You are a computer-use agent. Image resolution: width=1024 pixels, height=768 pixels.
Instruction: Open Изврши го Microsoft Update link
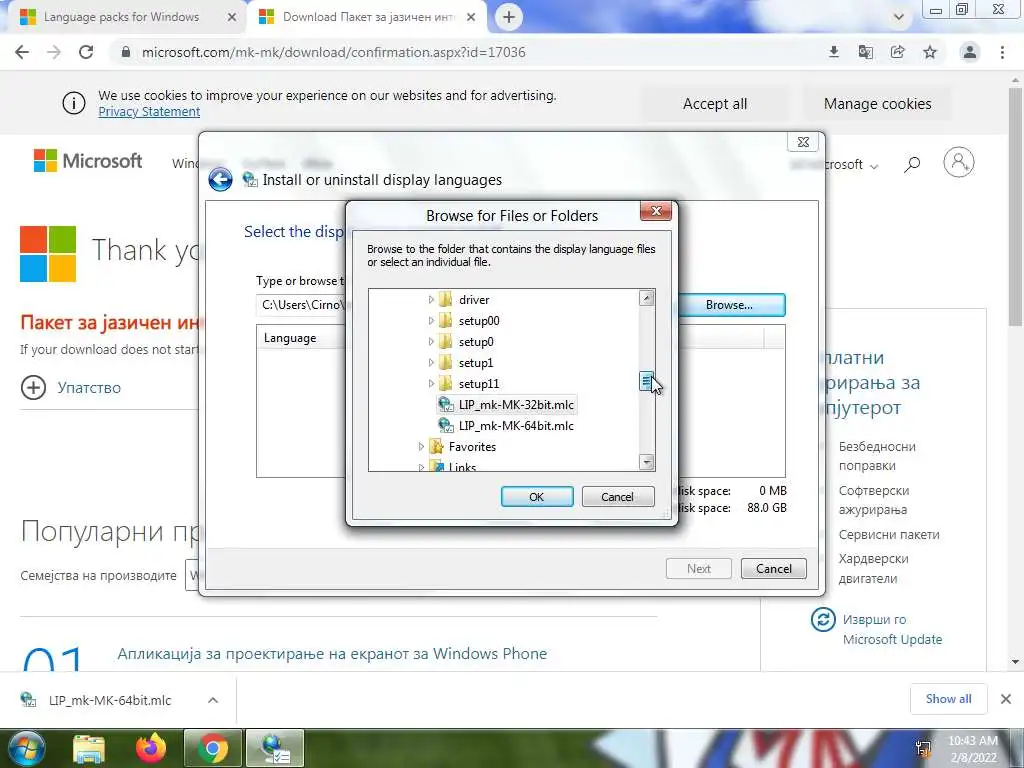tap(892, 630)
